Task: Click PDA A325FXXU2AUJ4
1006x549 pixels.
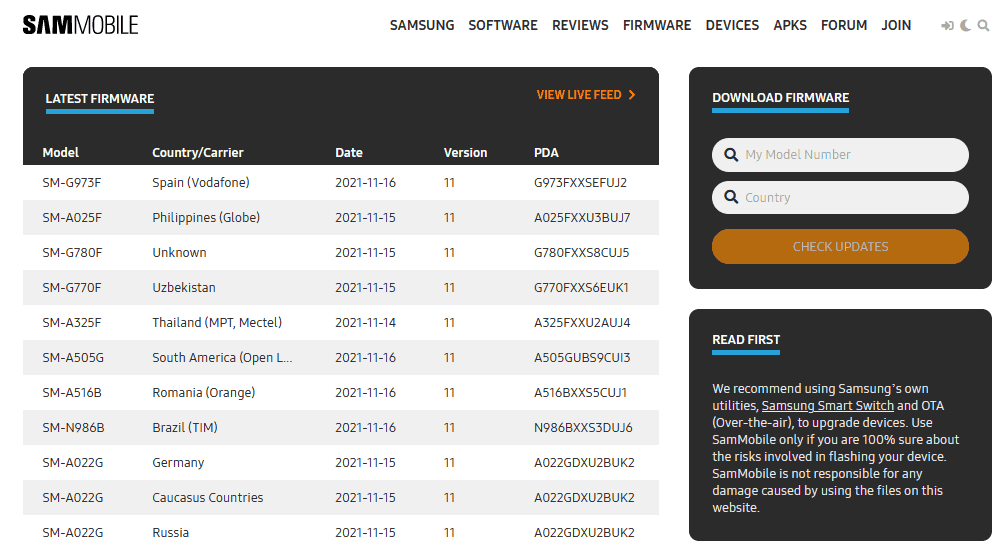Action: click(582, 322)
